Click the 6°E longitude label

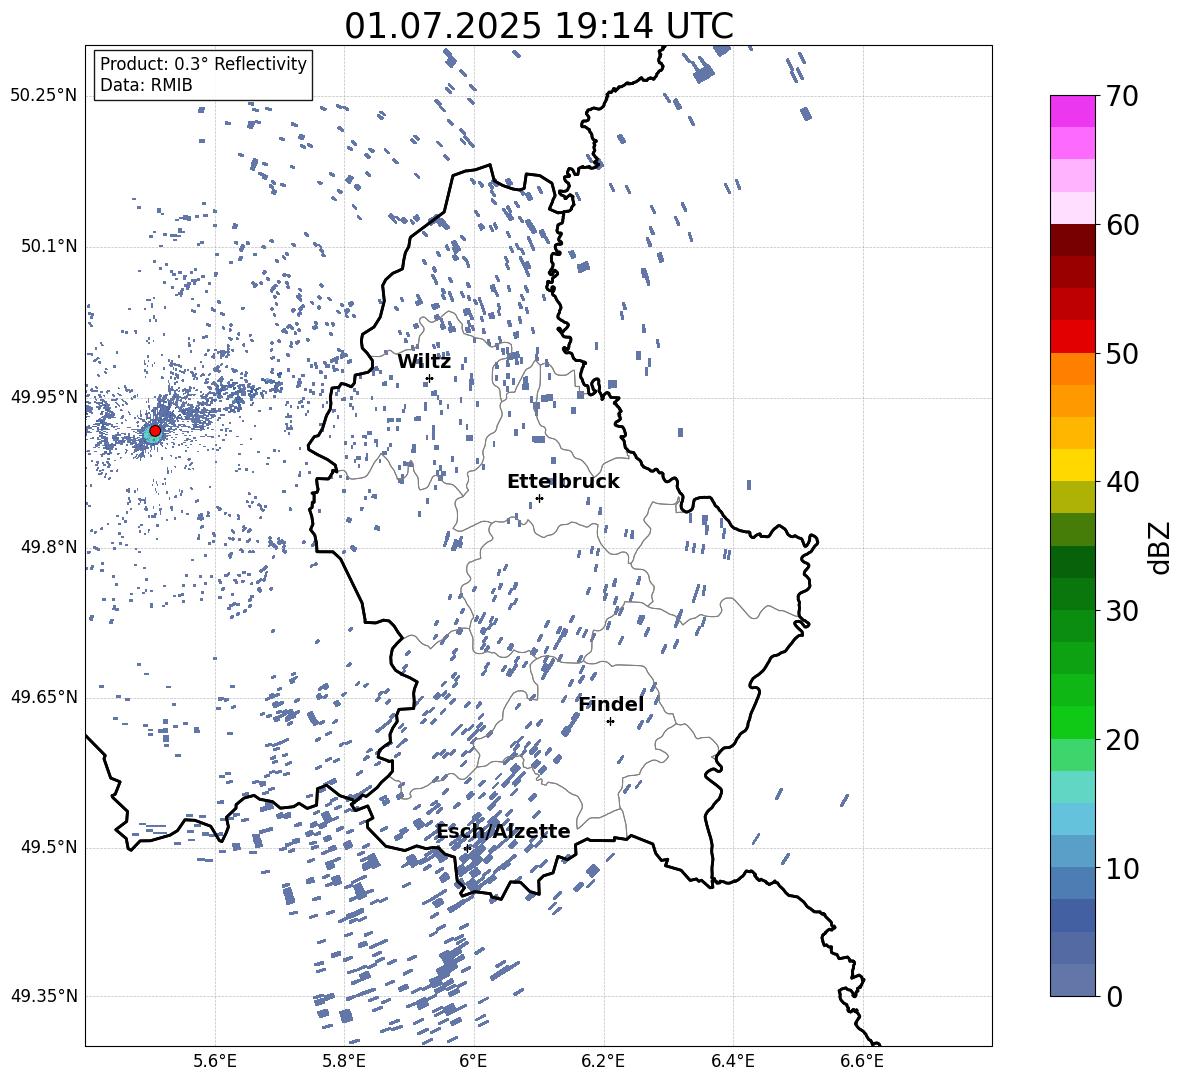coord(473,1061)
